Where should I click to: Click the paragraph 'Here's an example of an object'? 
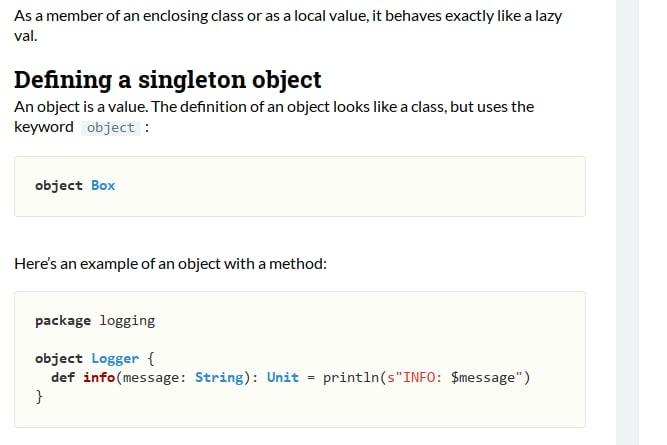pos(170,264)
